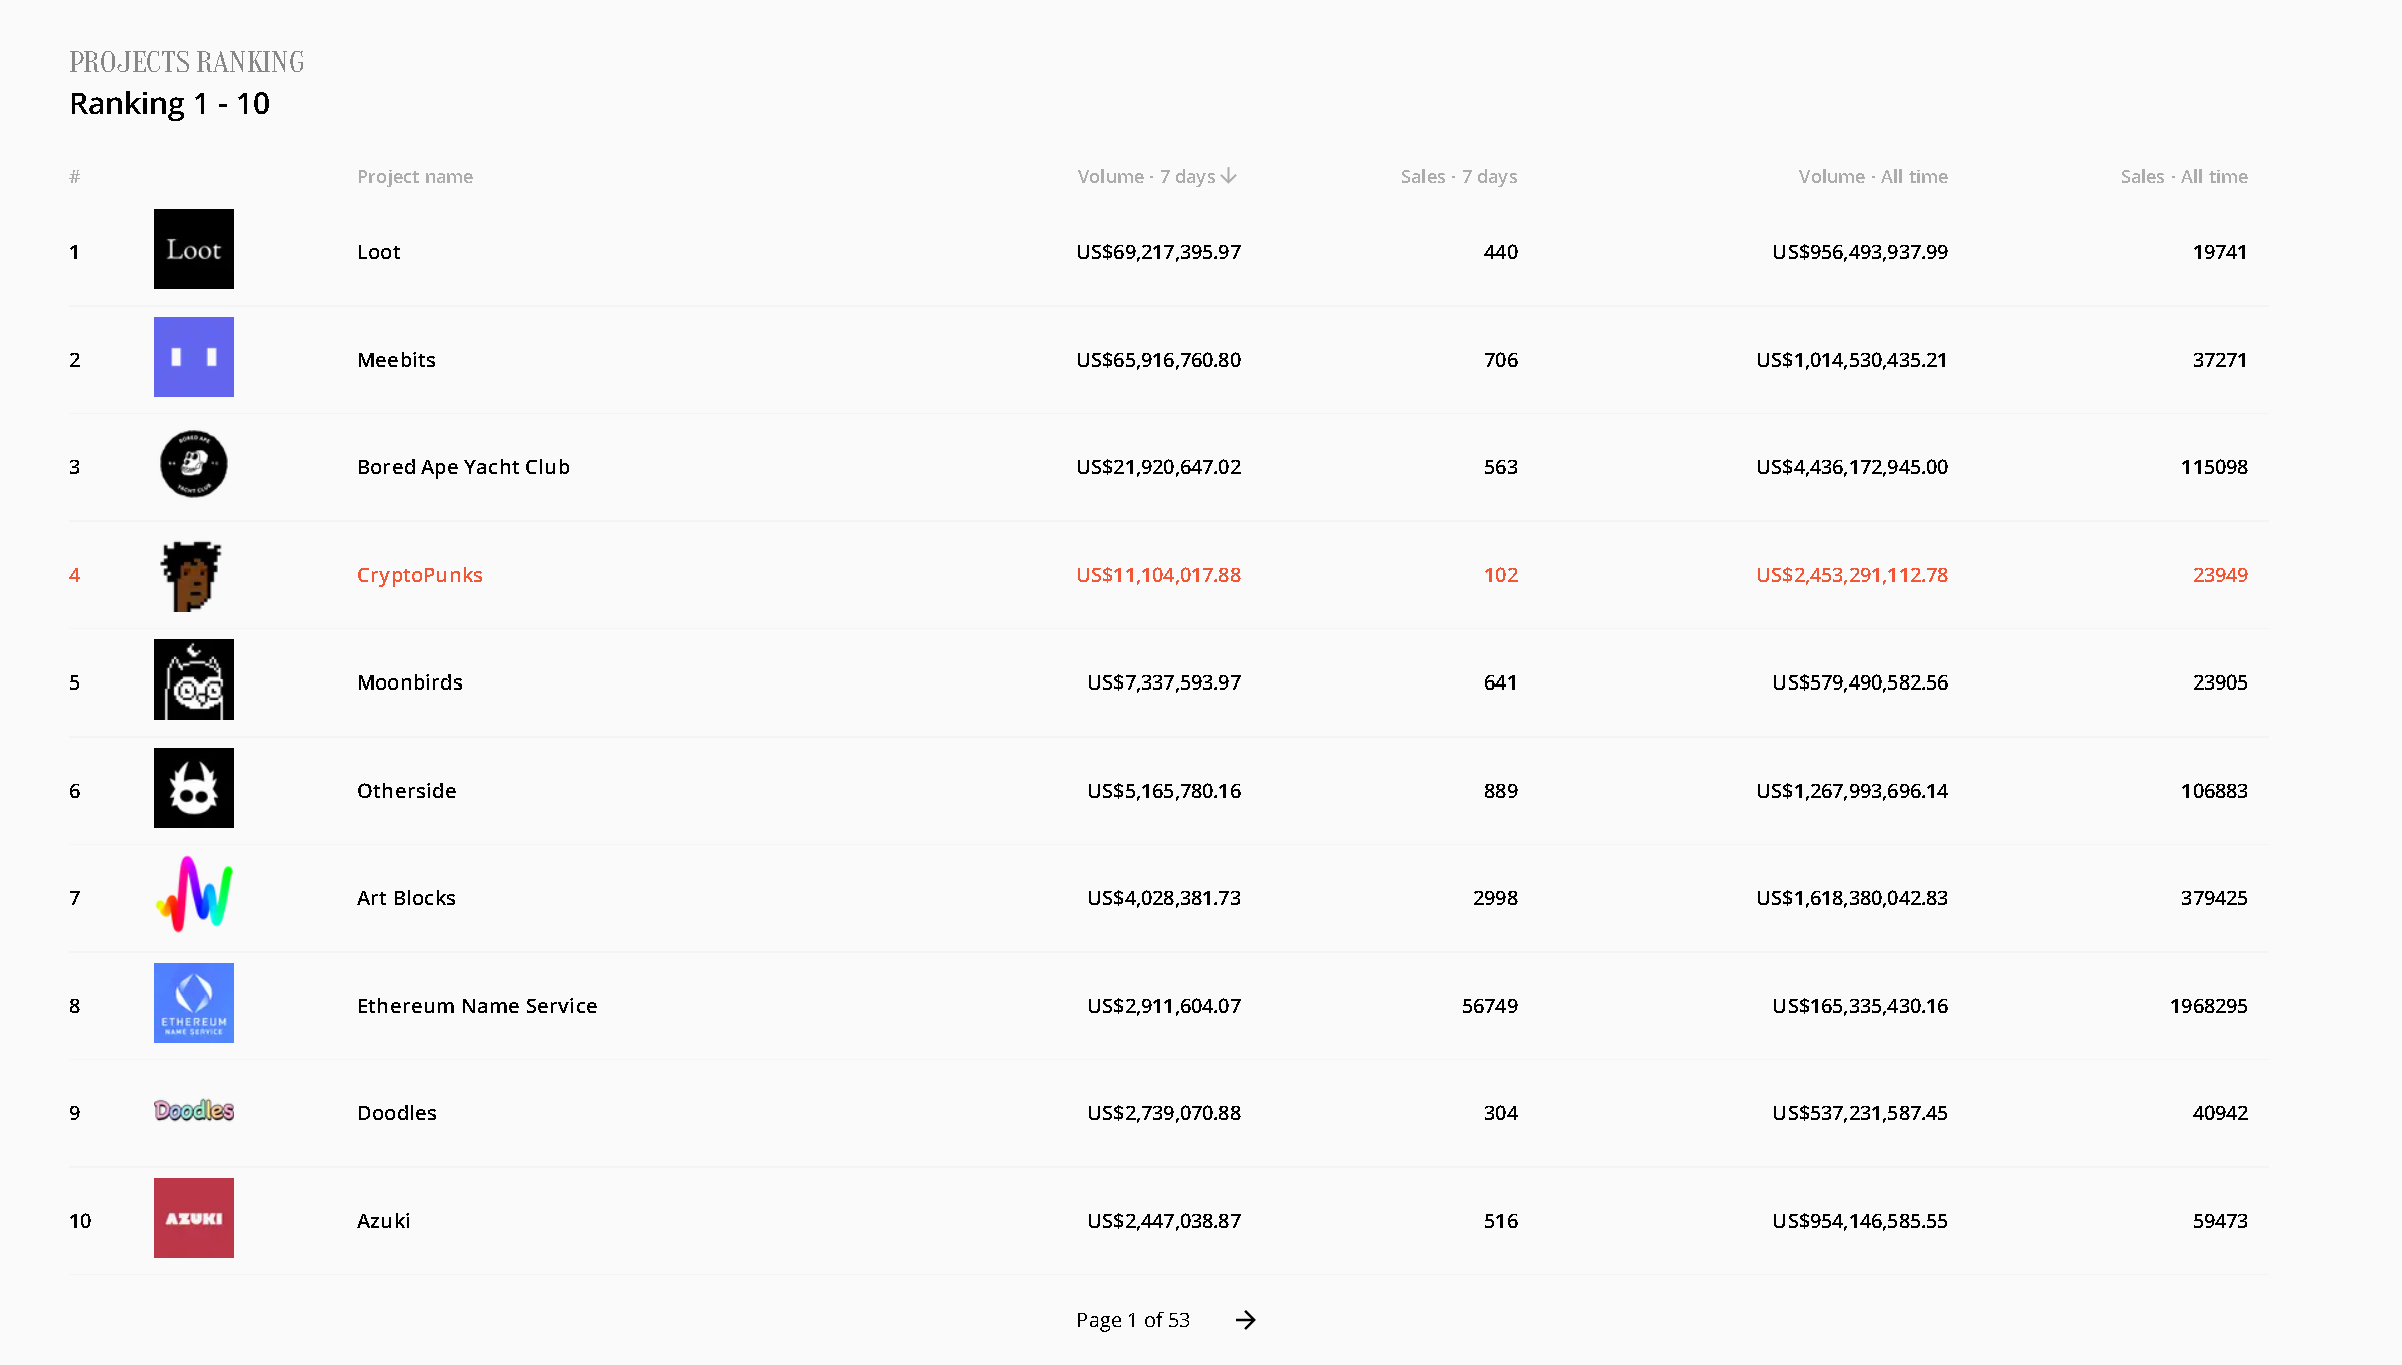The height and width of the screenshot is (1365, 2402).
Task: Select CryptoPunks all-time sales 23949
Action: click(x=2220, y=575)
